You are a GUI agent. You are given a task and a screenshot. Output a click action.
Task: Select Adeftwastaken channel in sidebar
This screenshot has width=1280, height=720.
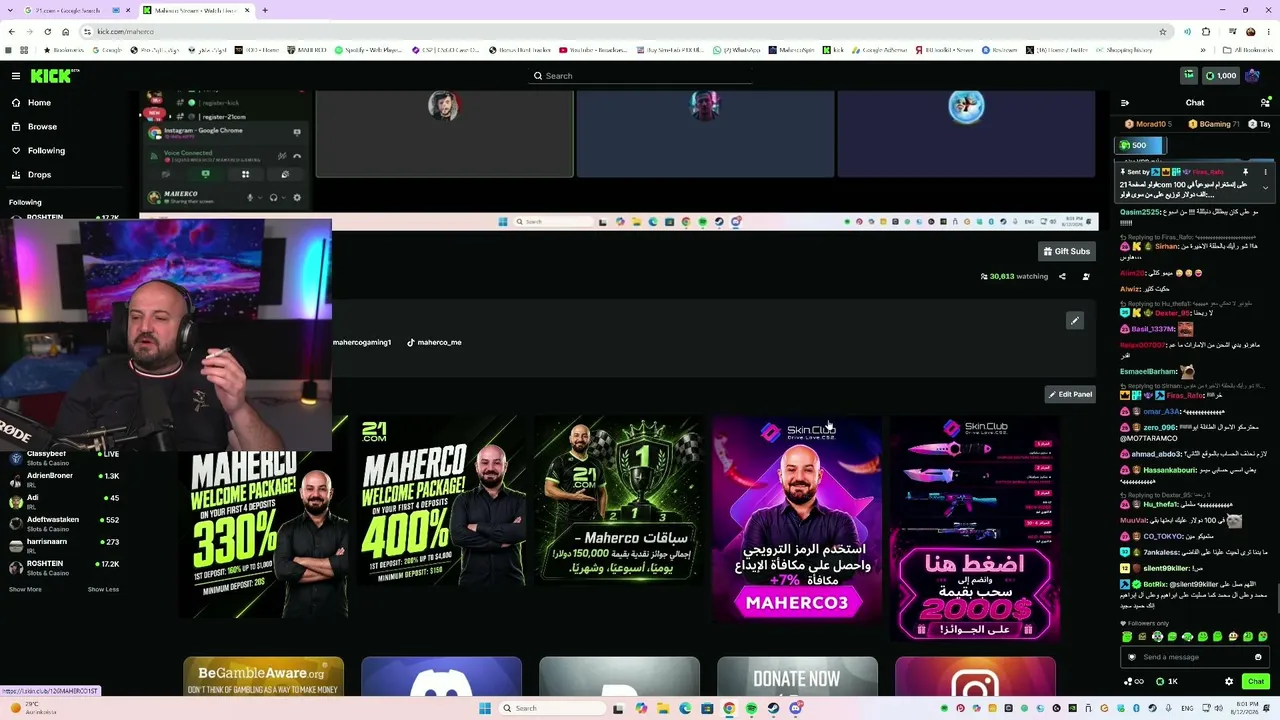coord(65,524)
